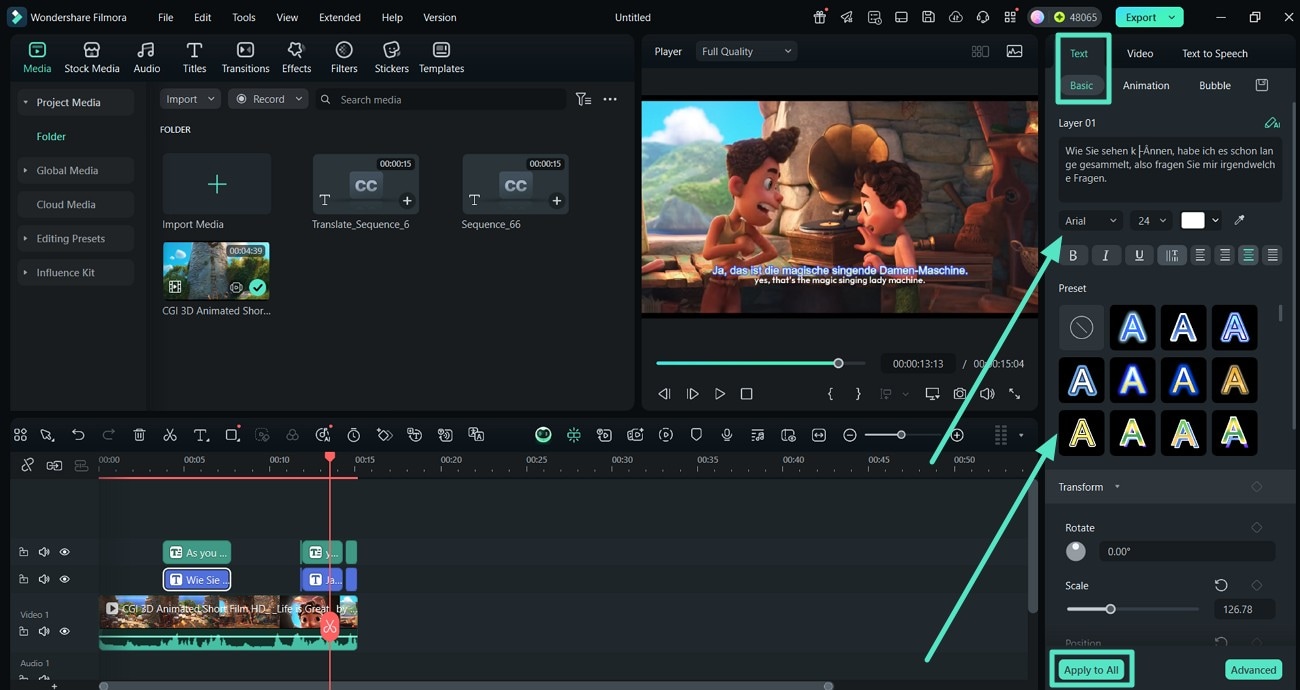Click the Search media field

(x=441, y=99)
